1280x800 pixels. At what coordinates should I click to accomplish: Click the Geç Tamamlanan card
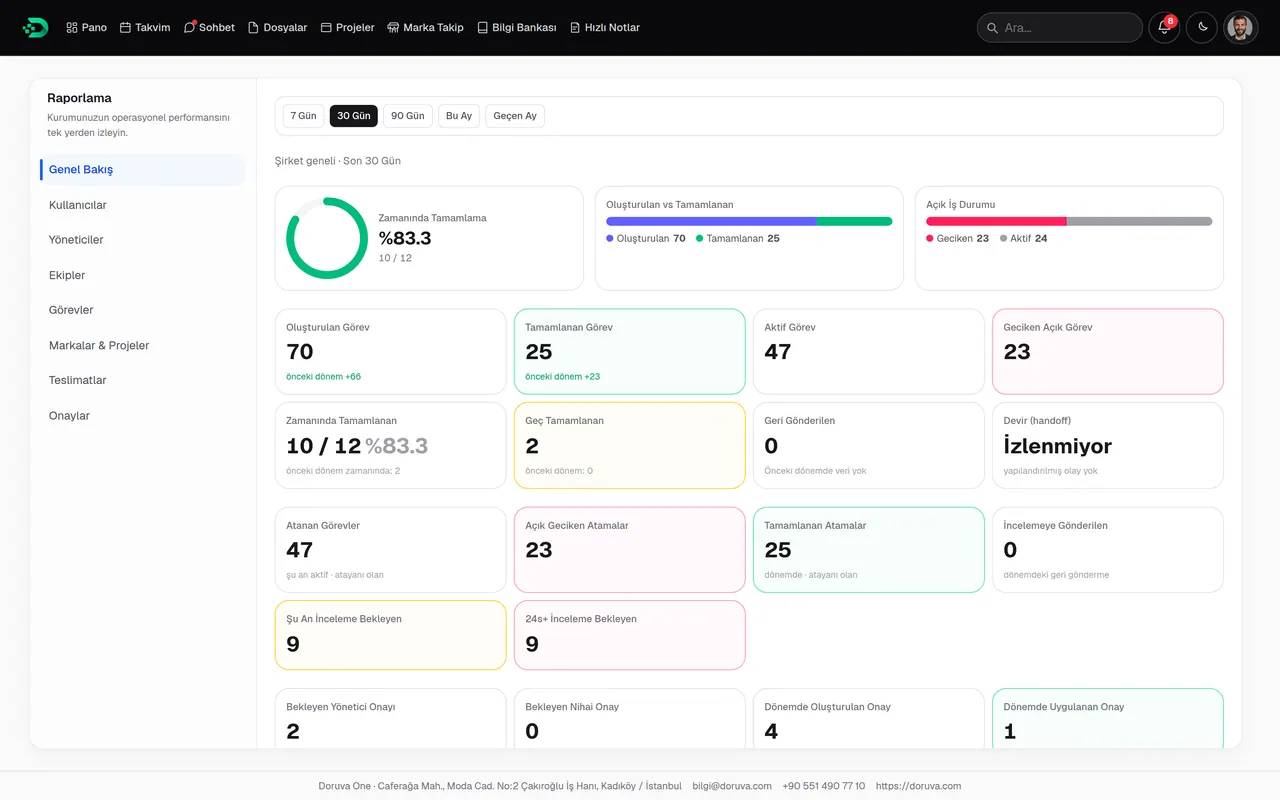point(630,445)
